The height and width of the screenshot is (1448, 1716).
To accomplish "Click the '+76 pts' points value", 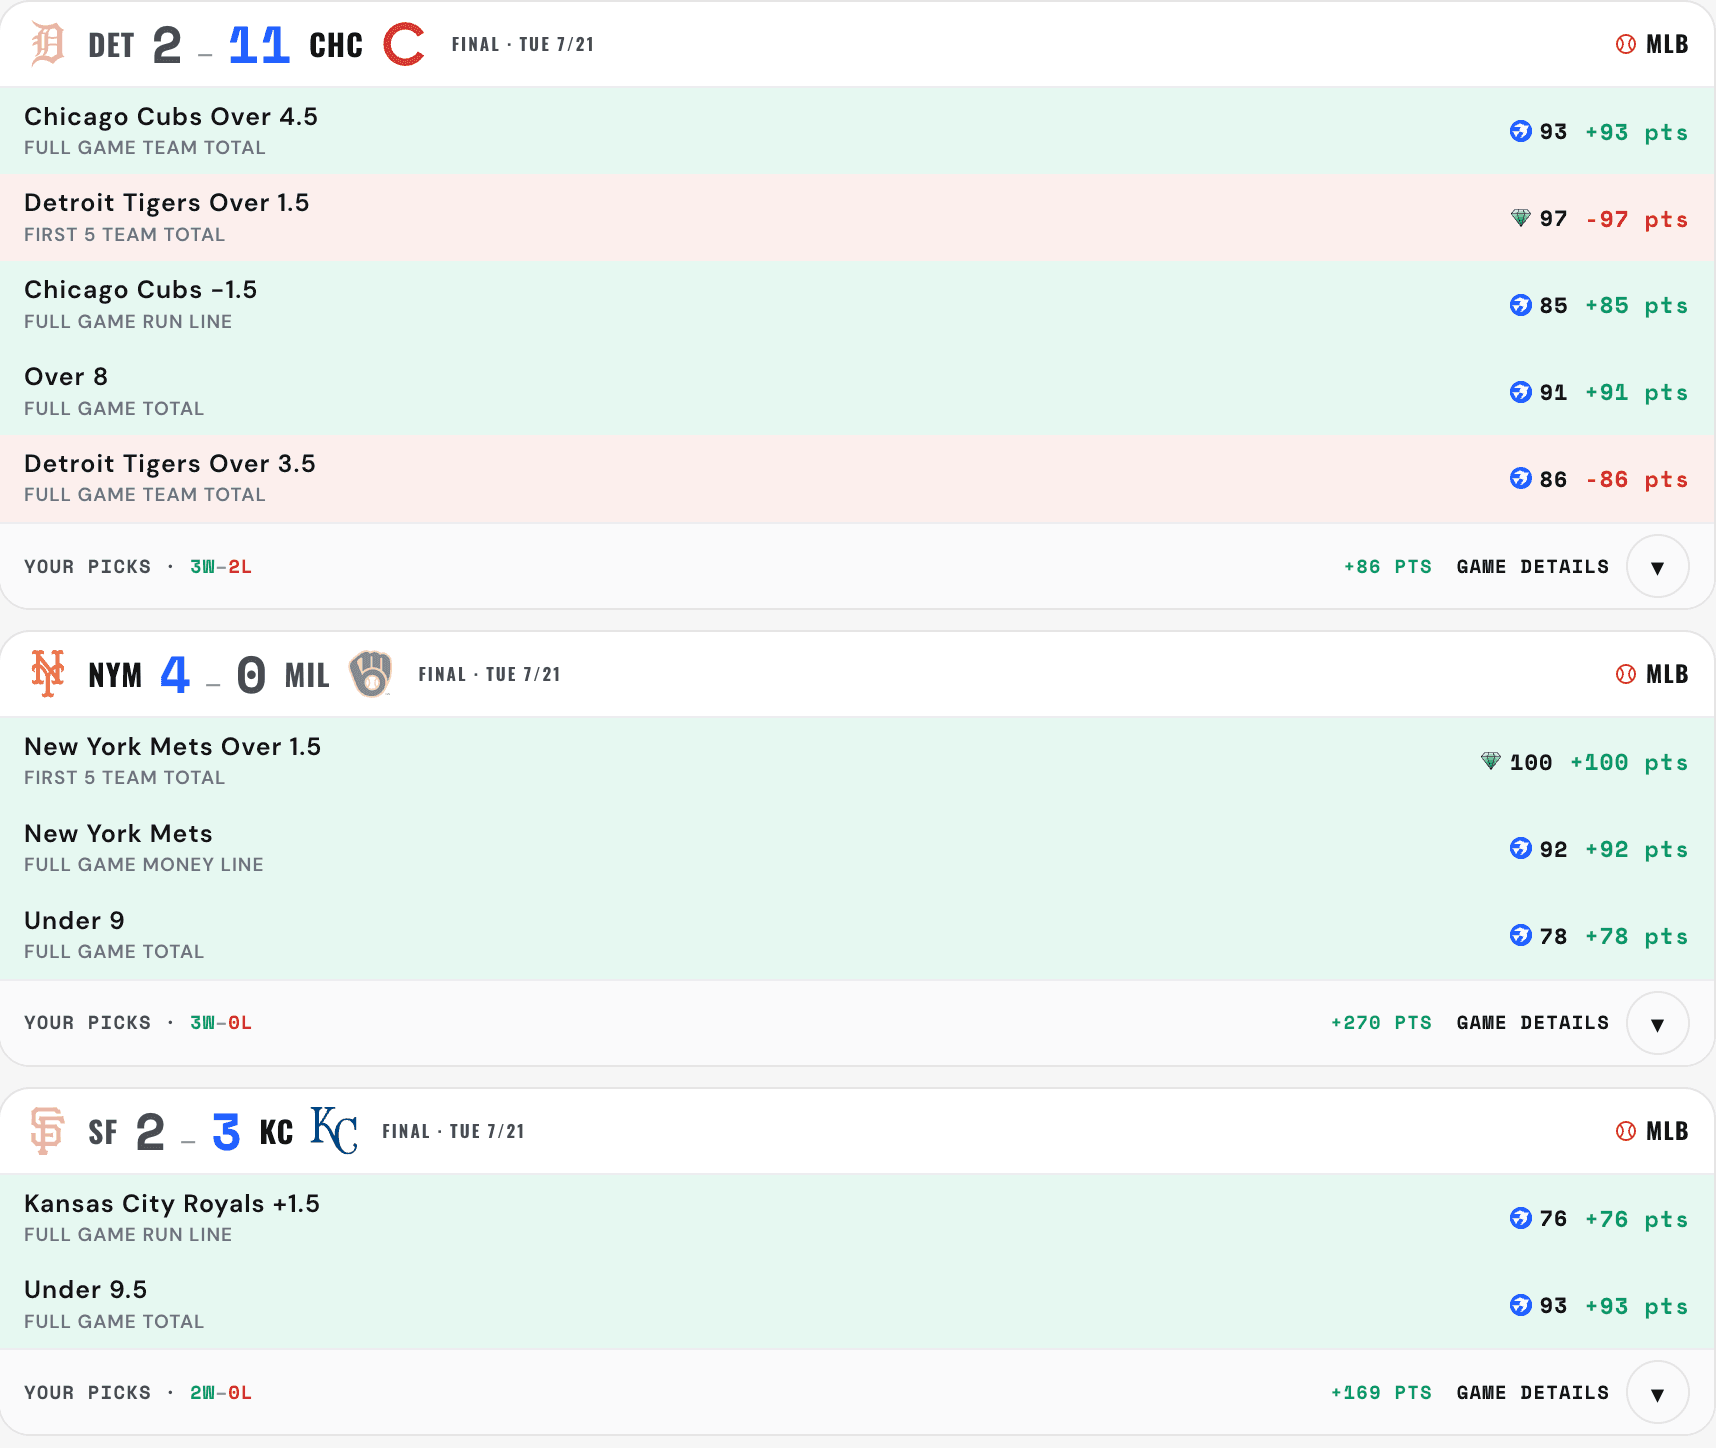I will [1637, 1219].
